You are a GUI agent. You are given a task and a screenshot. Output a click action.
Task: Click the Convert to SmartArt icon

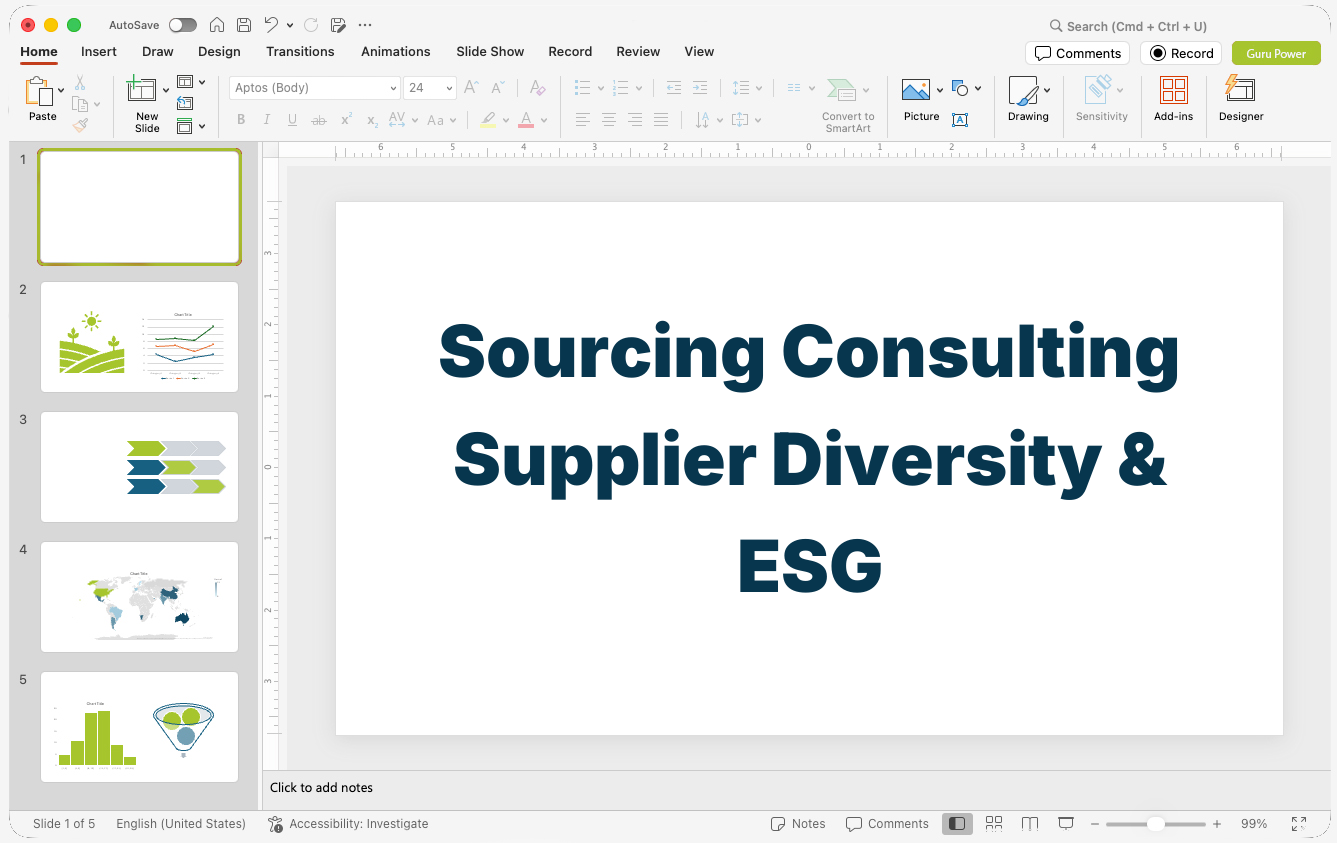(841, 90)
